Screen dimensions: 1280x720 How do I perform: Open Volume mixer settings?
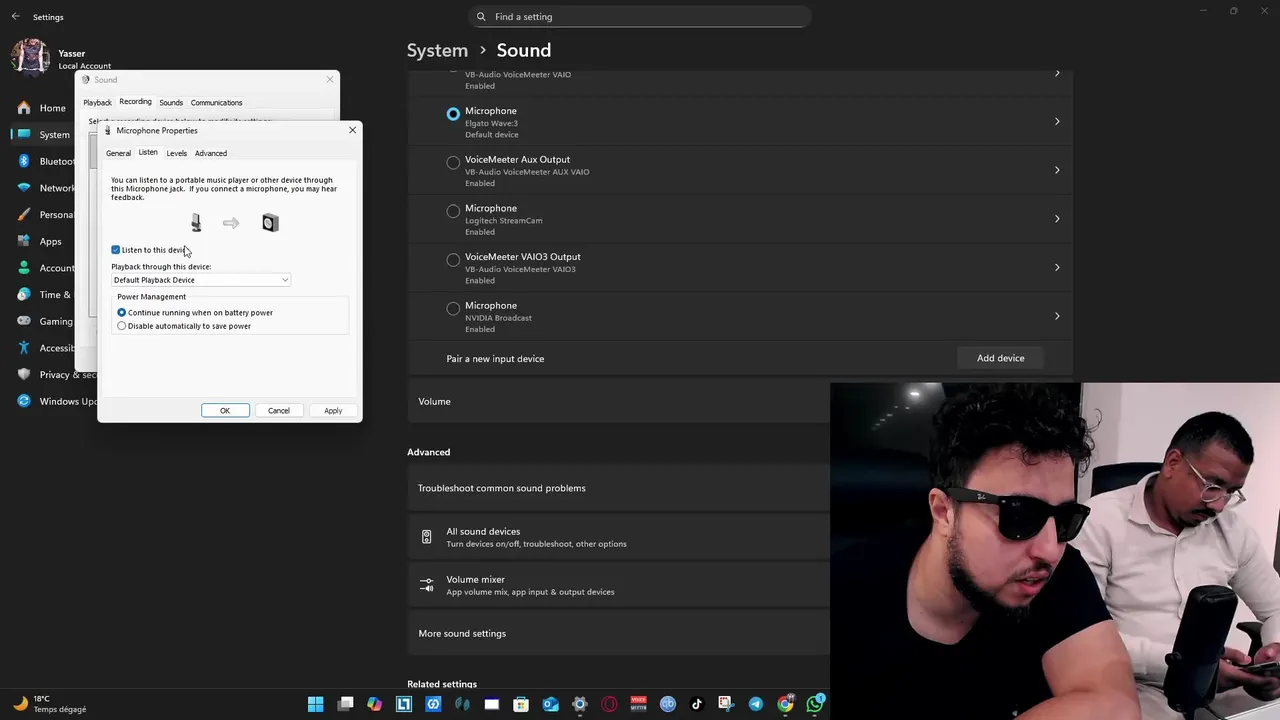pyautogui.click(x=618, y=586)
